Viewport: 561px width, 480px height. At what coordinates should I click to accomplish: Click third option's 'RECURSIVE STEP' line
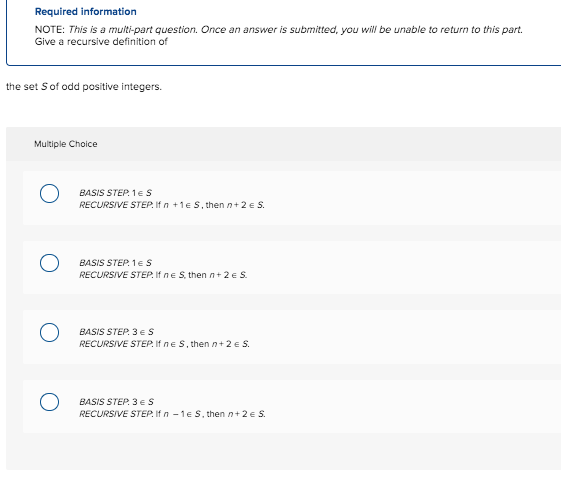[164, 344]
